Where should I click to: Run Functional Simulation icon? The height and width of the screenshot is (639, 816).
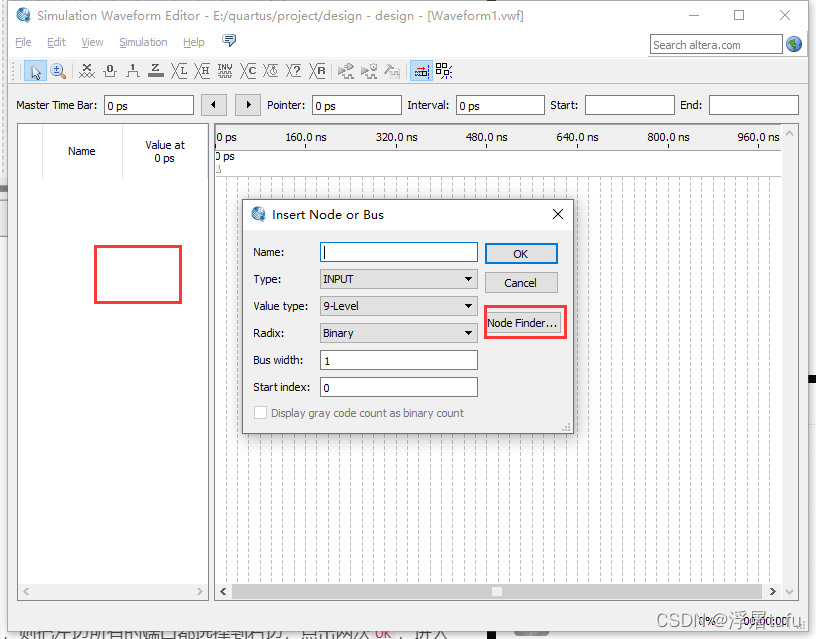346,71
